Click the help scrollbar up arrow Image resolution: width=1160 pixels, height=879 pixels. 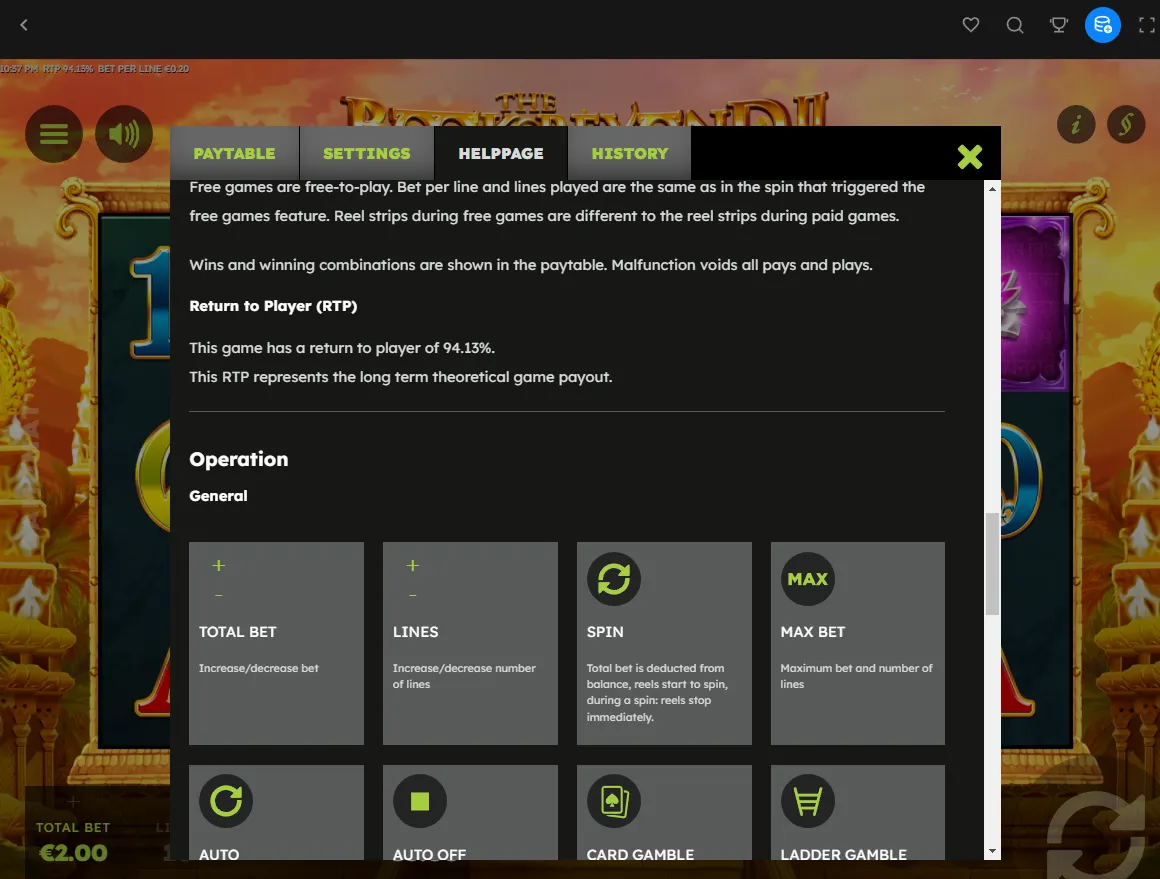[x=992, y=189]
